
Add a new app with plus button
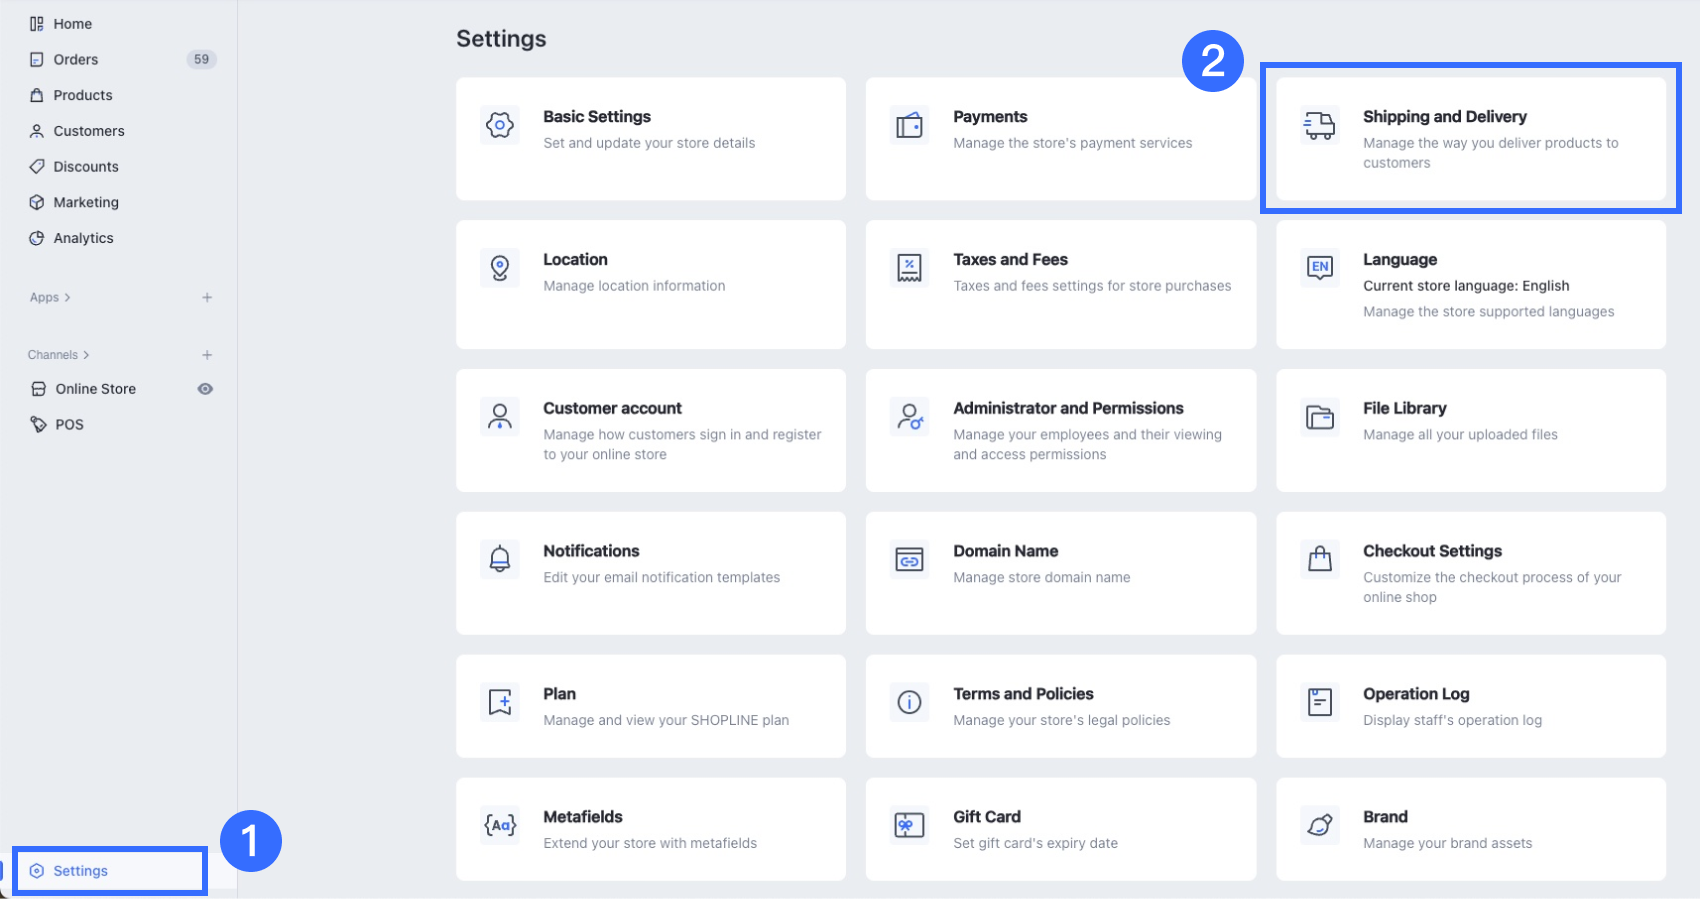point(207,297)
